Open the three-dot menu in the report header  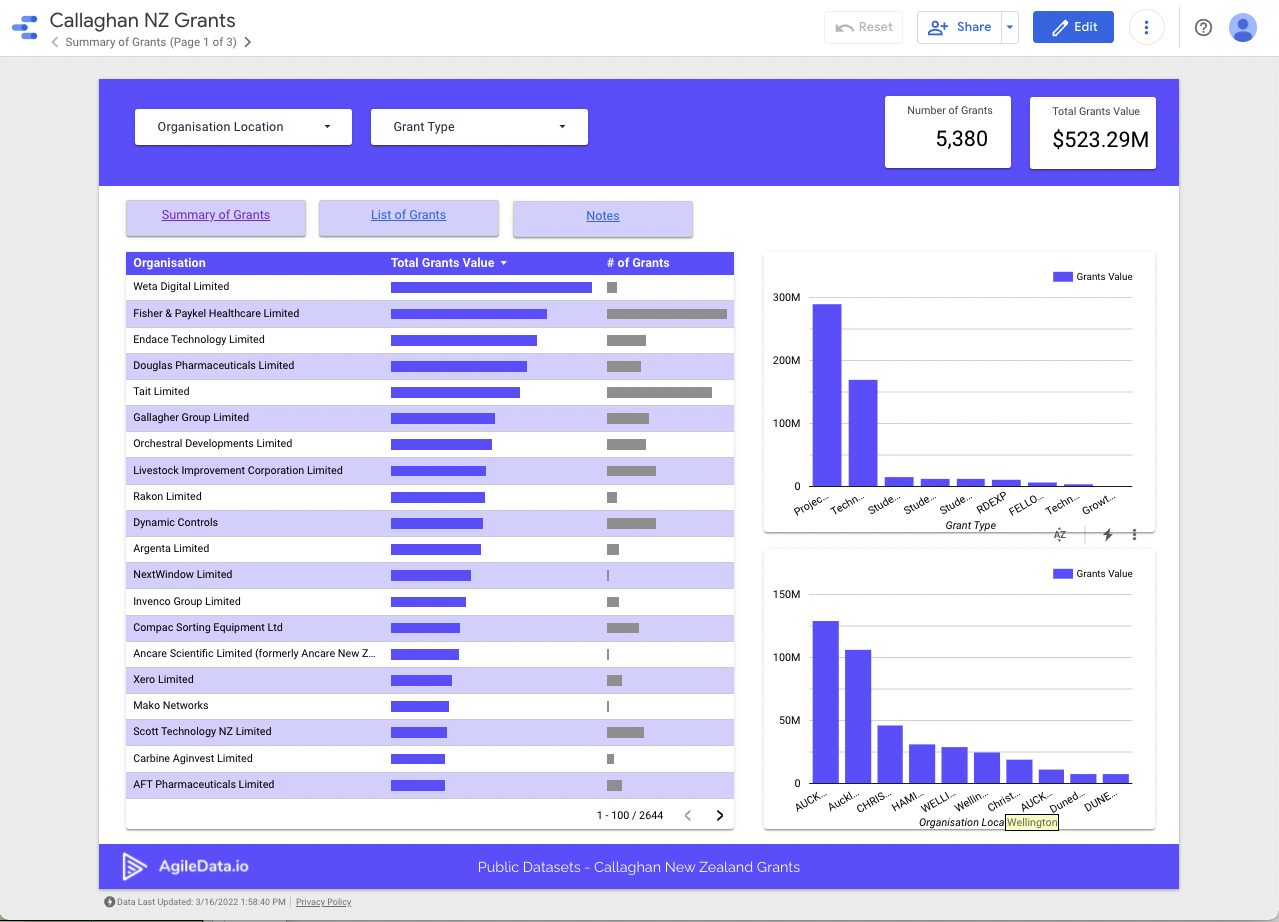pyautogui.click(x=1146, y=27)
